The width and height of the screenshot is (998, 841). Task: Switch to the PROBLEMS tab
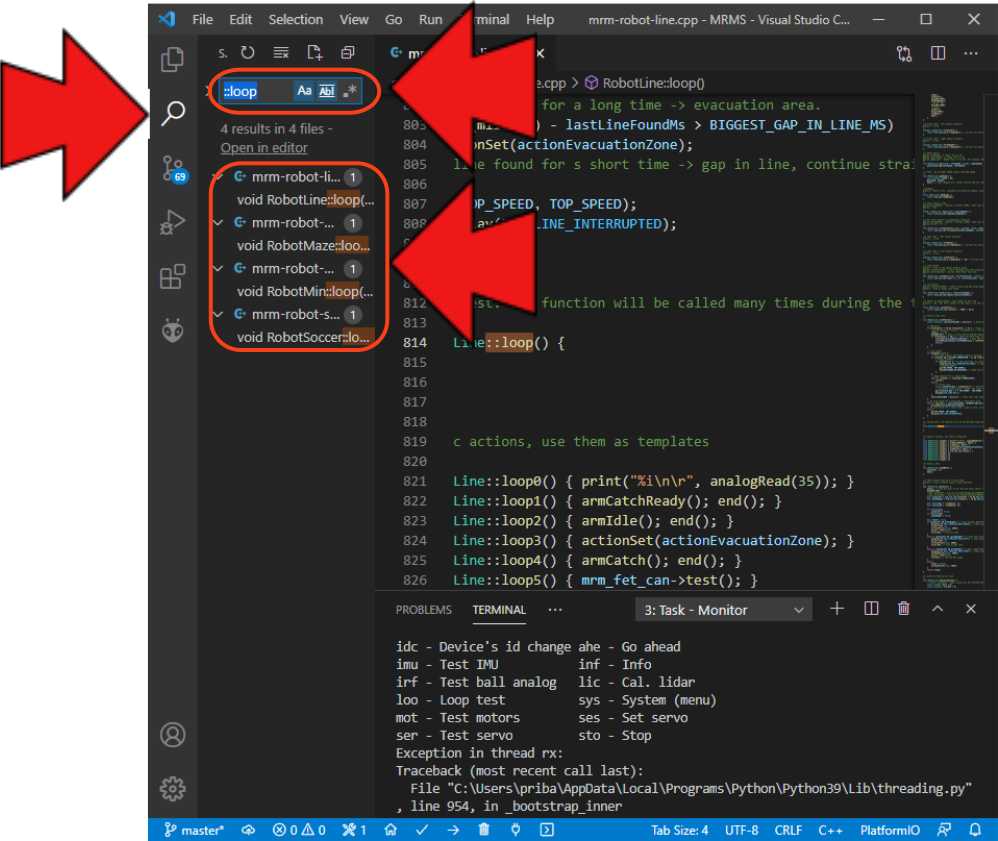423,610
